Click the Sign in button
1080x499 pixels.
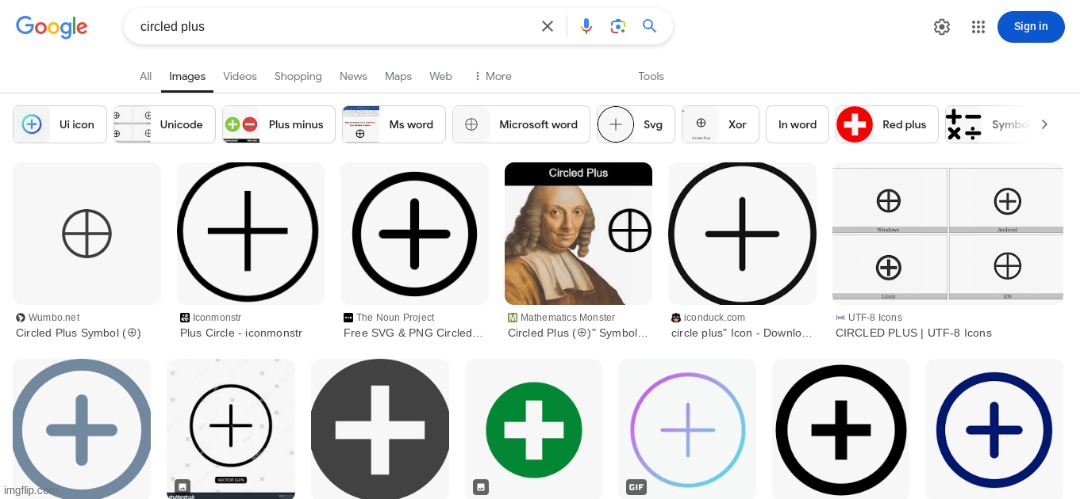(x=1030, y=27)
